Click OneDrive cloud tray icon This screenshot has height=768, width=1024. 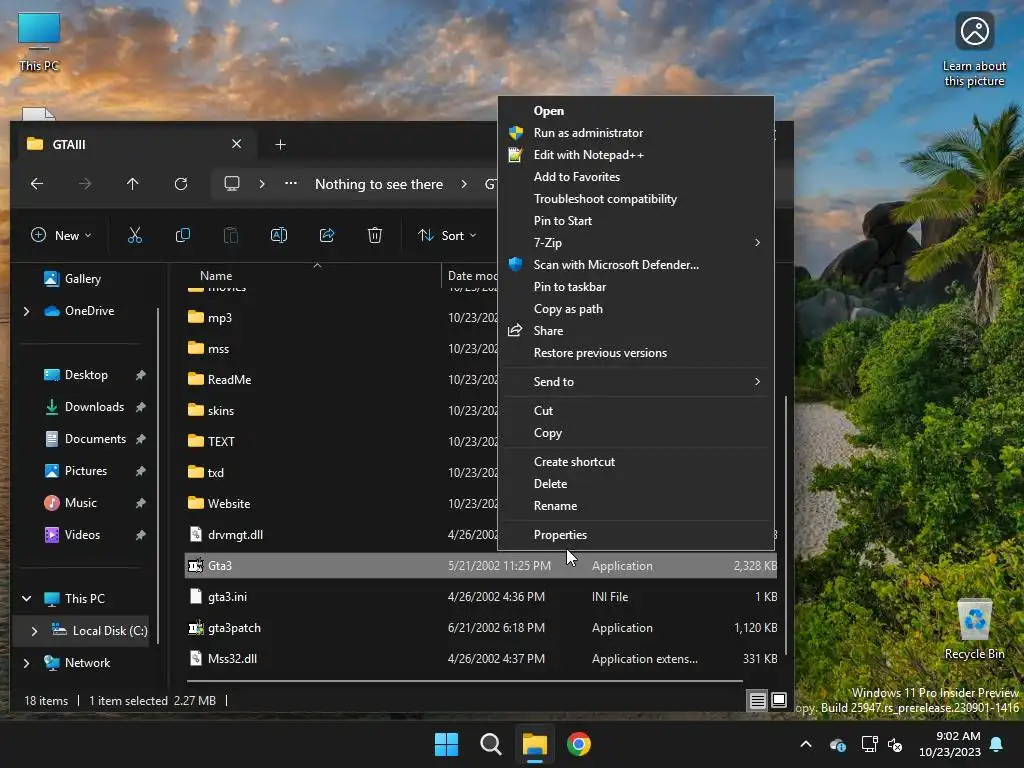[838, 744]
